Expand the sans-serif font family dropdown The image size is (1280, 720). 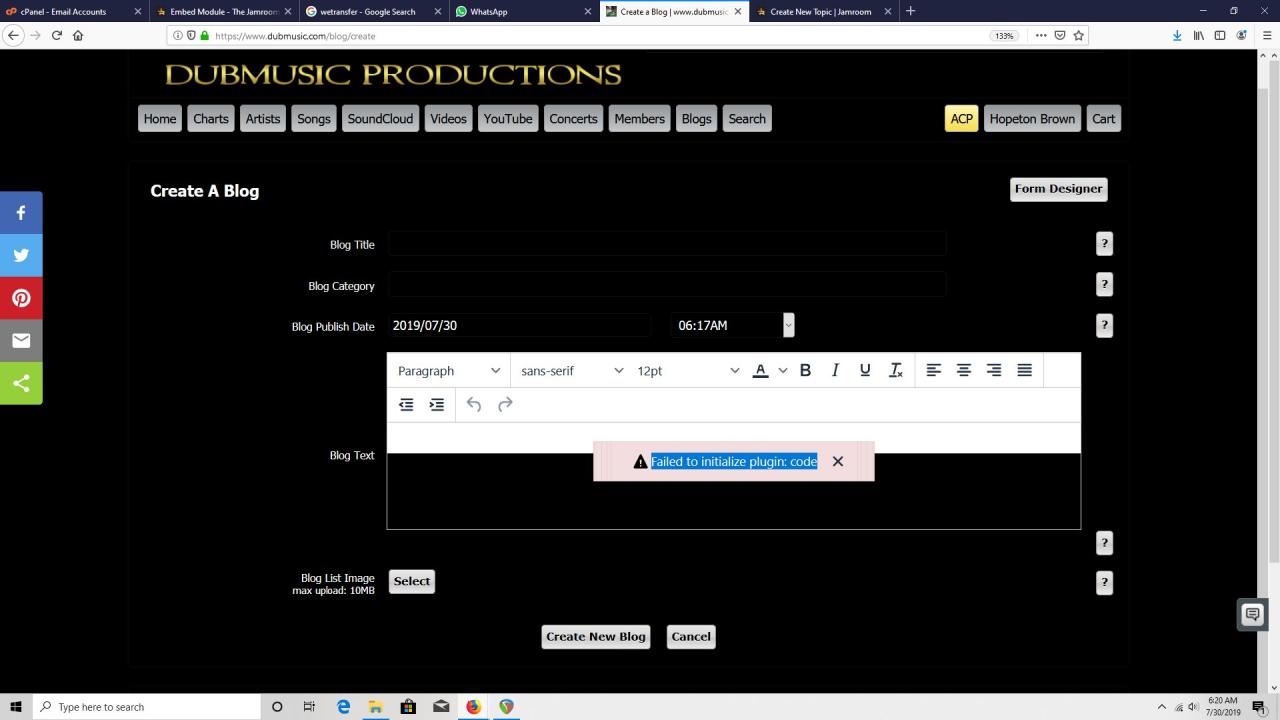coord(571,370)
